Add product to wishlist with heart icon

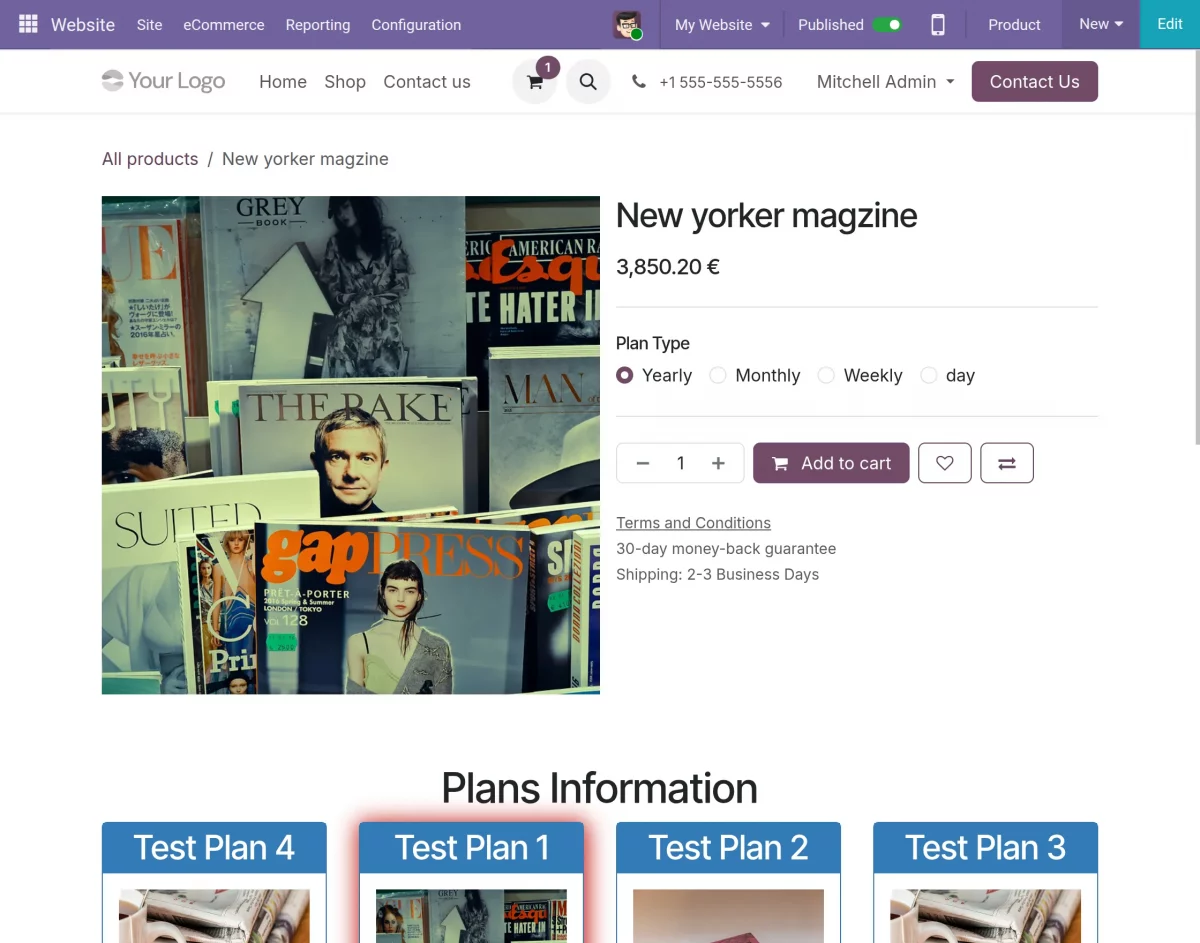944,462
